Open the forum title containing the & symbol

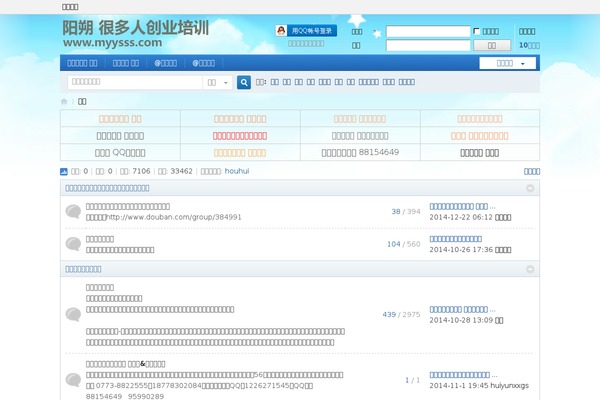[126, 364]
